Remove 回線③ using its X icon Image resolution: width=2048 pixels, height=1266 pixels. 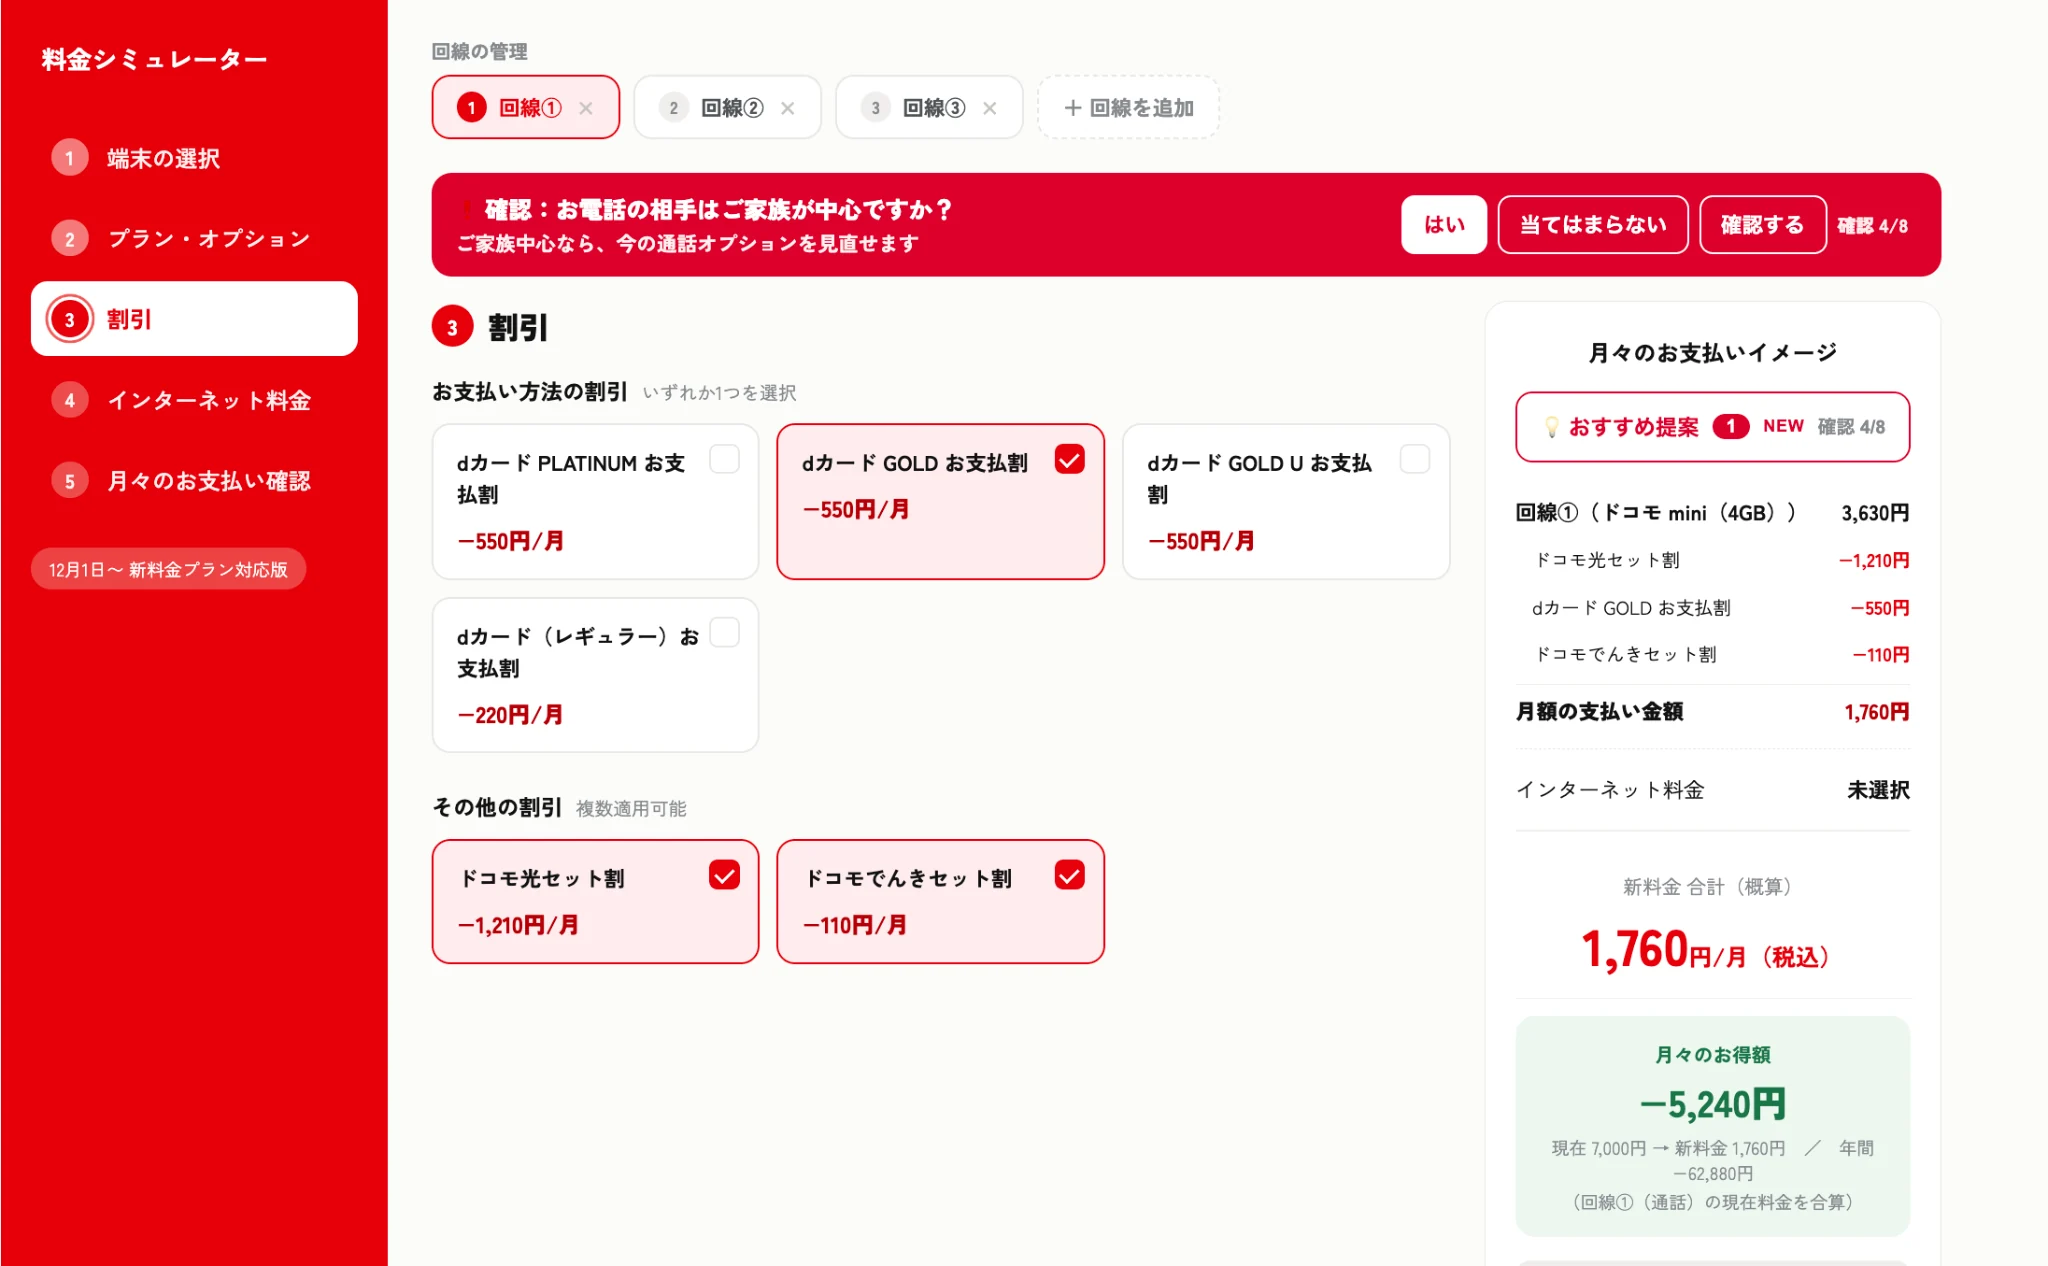coord(990,108)
